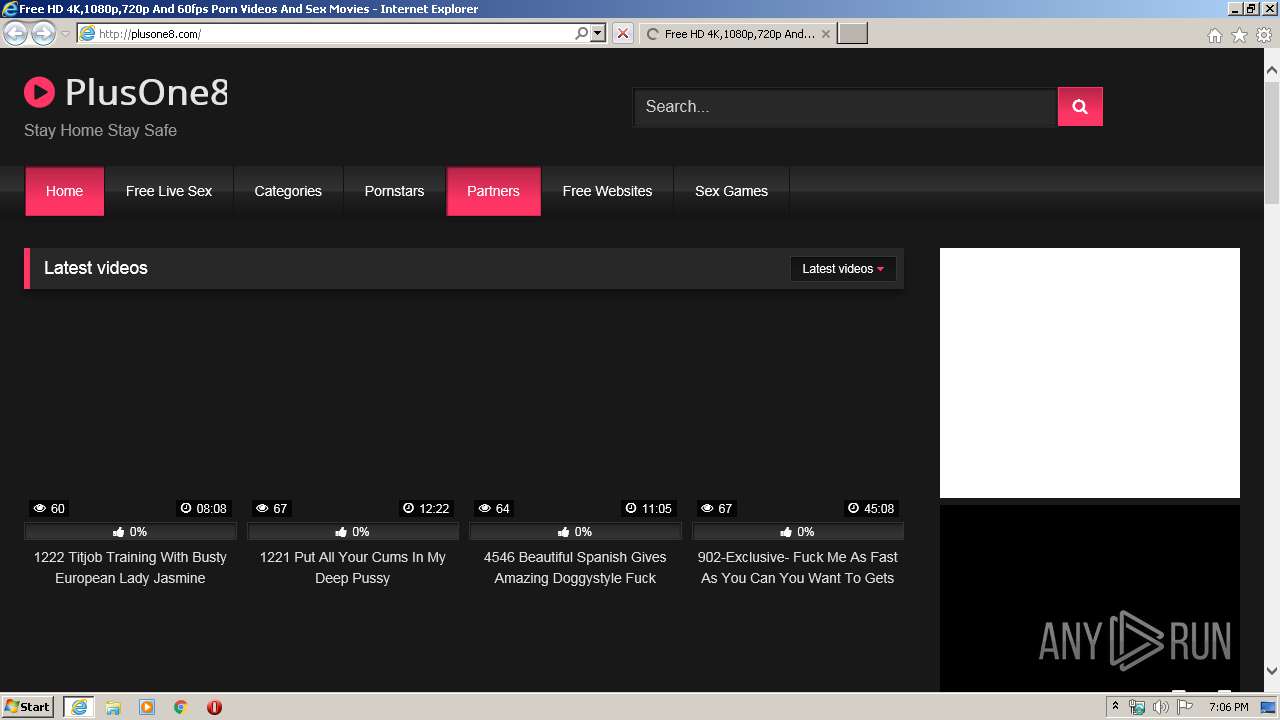Open the Categories menu item
The width and height of the screenshot is (1280, 720).
click(288, 191)
